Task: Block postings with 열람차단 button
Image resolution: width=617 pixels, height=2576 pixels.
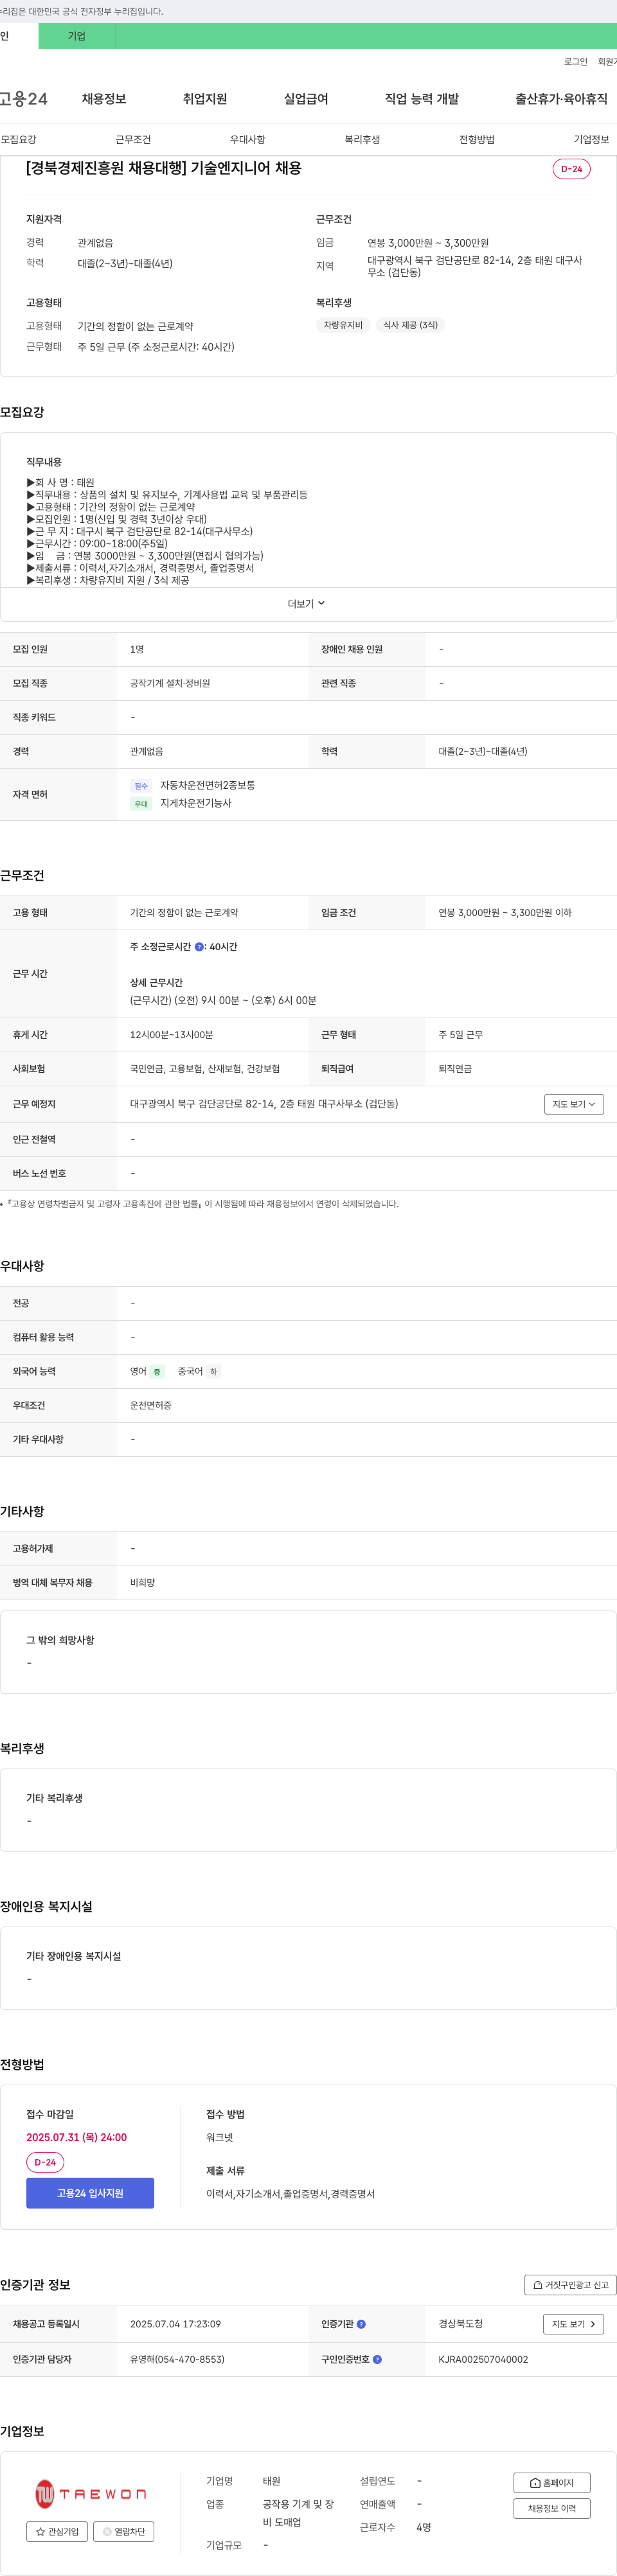Action: [x=124, y=2532]
